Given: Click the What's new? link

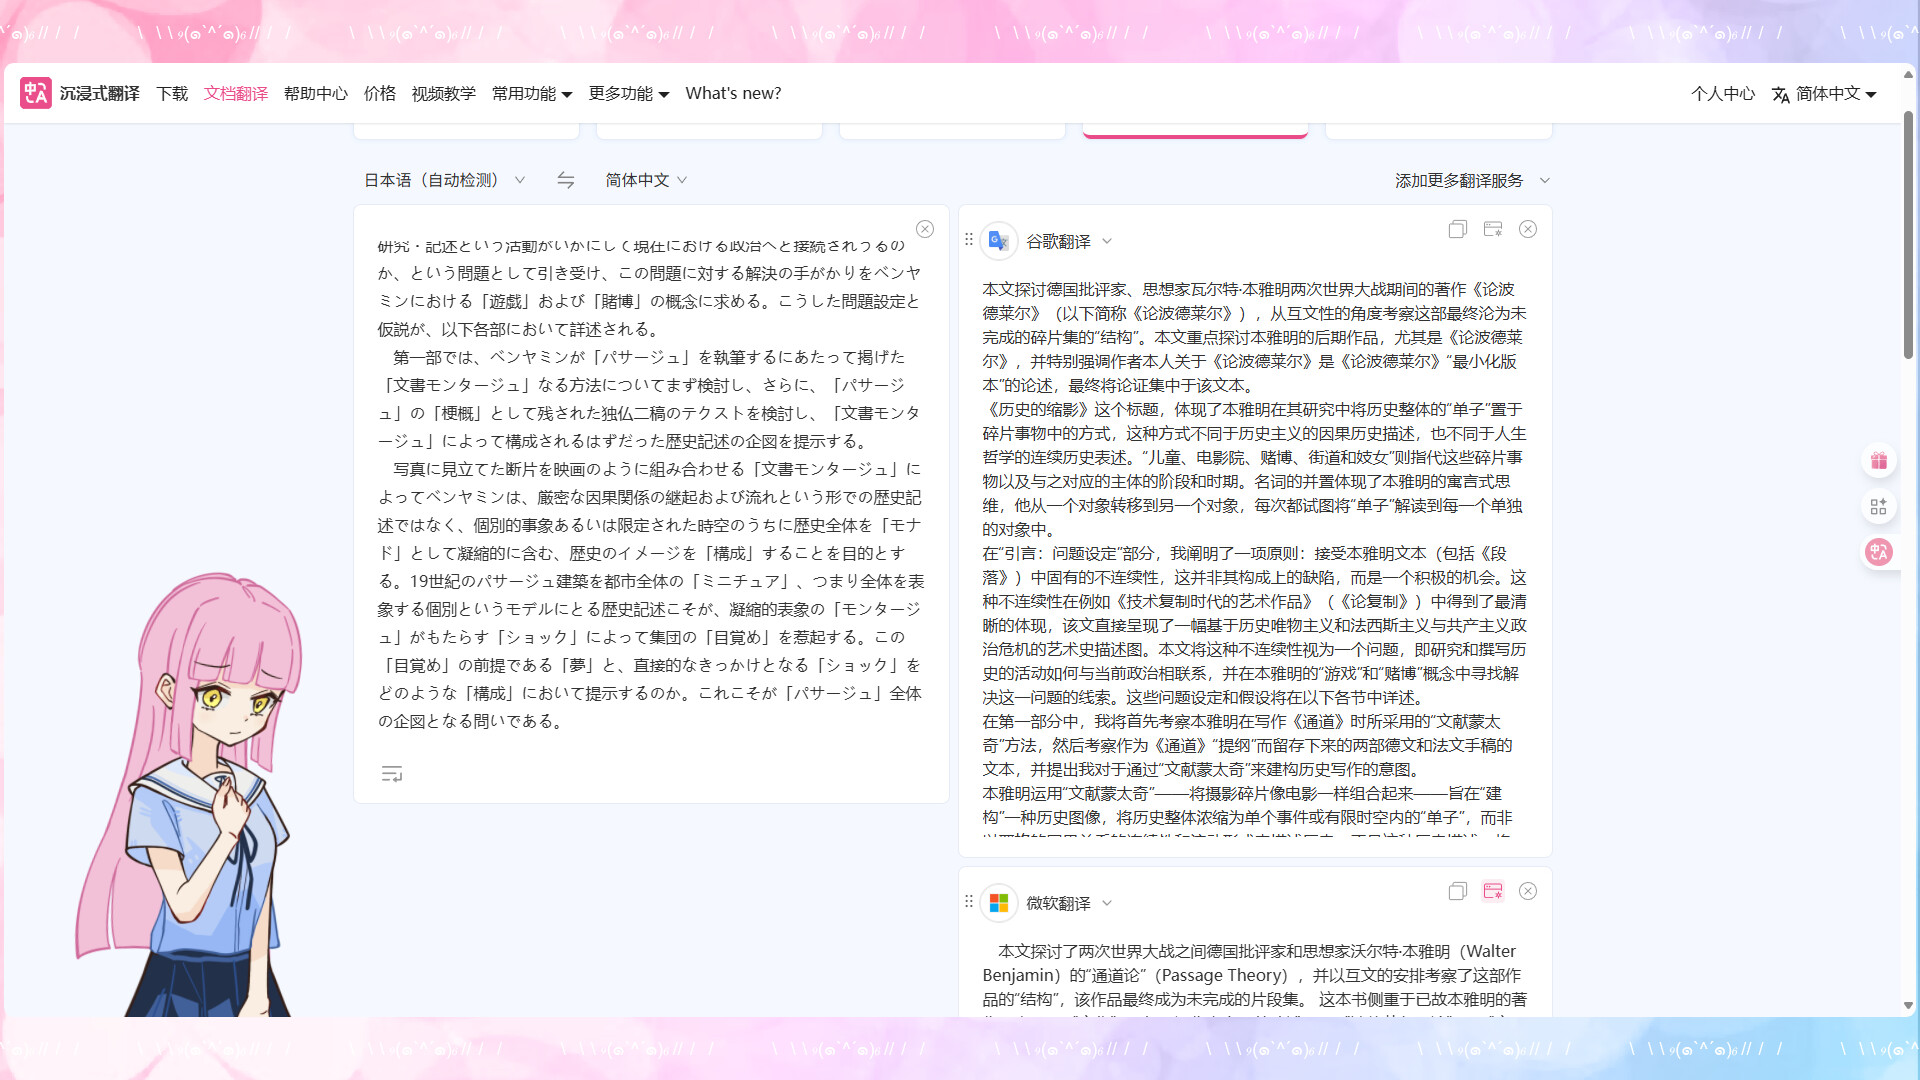Looking at the screenshot, I should coord(733,93).
